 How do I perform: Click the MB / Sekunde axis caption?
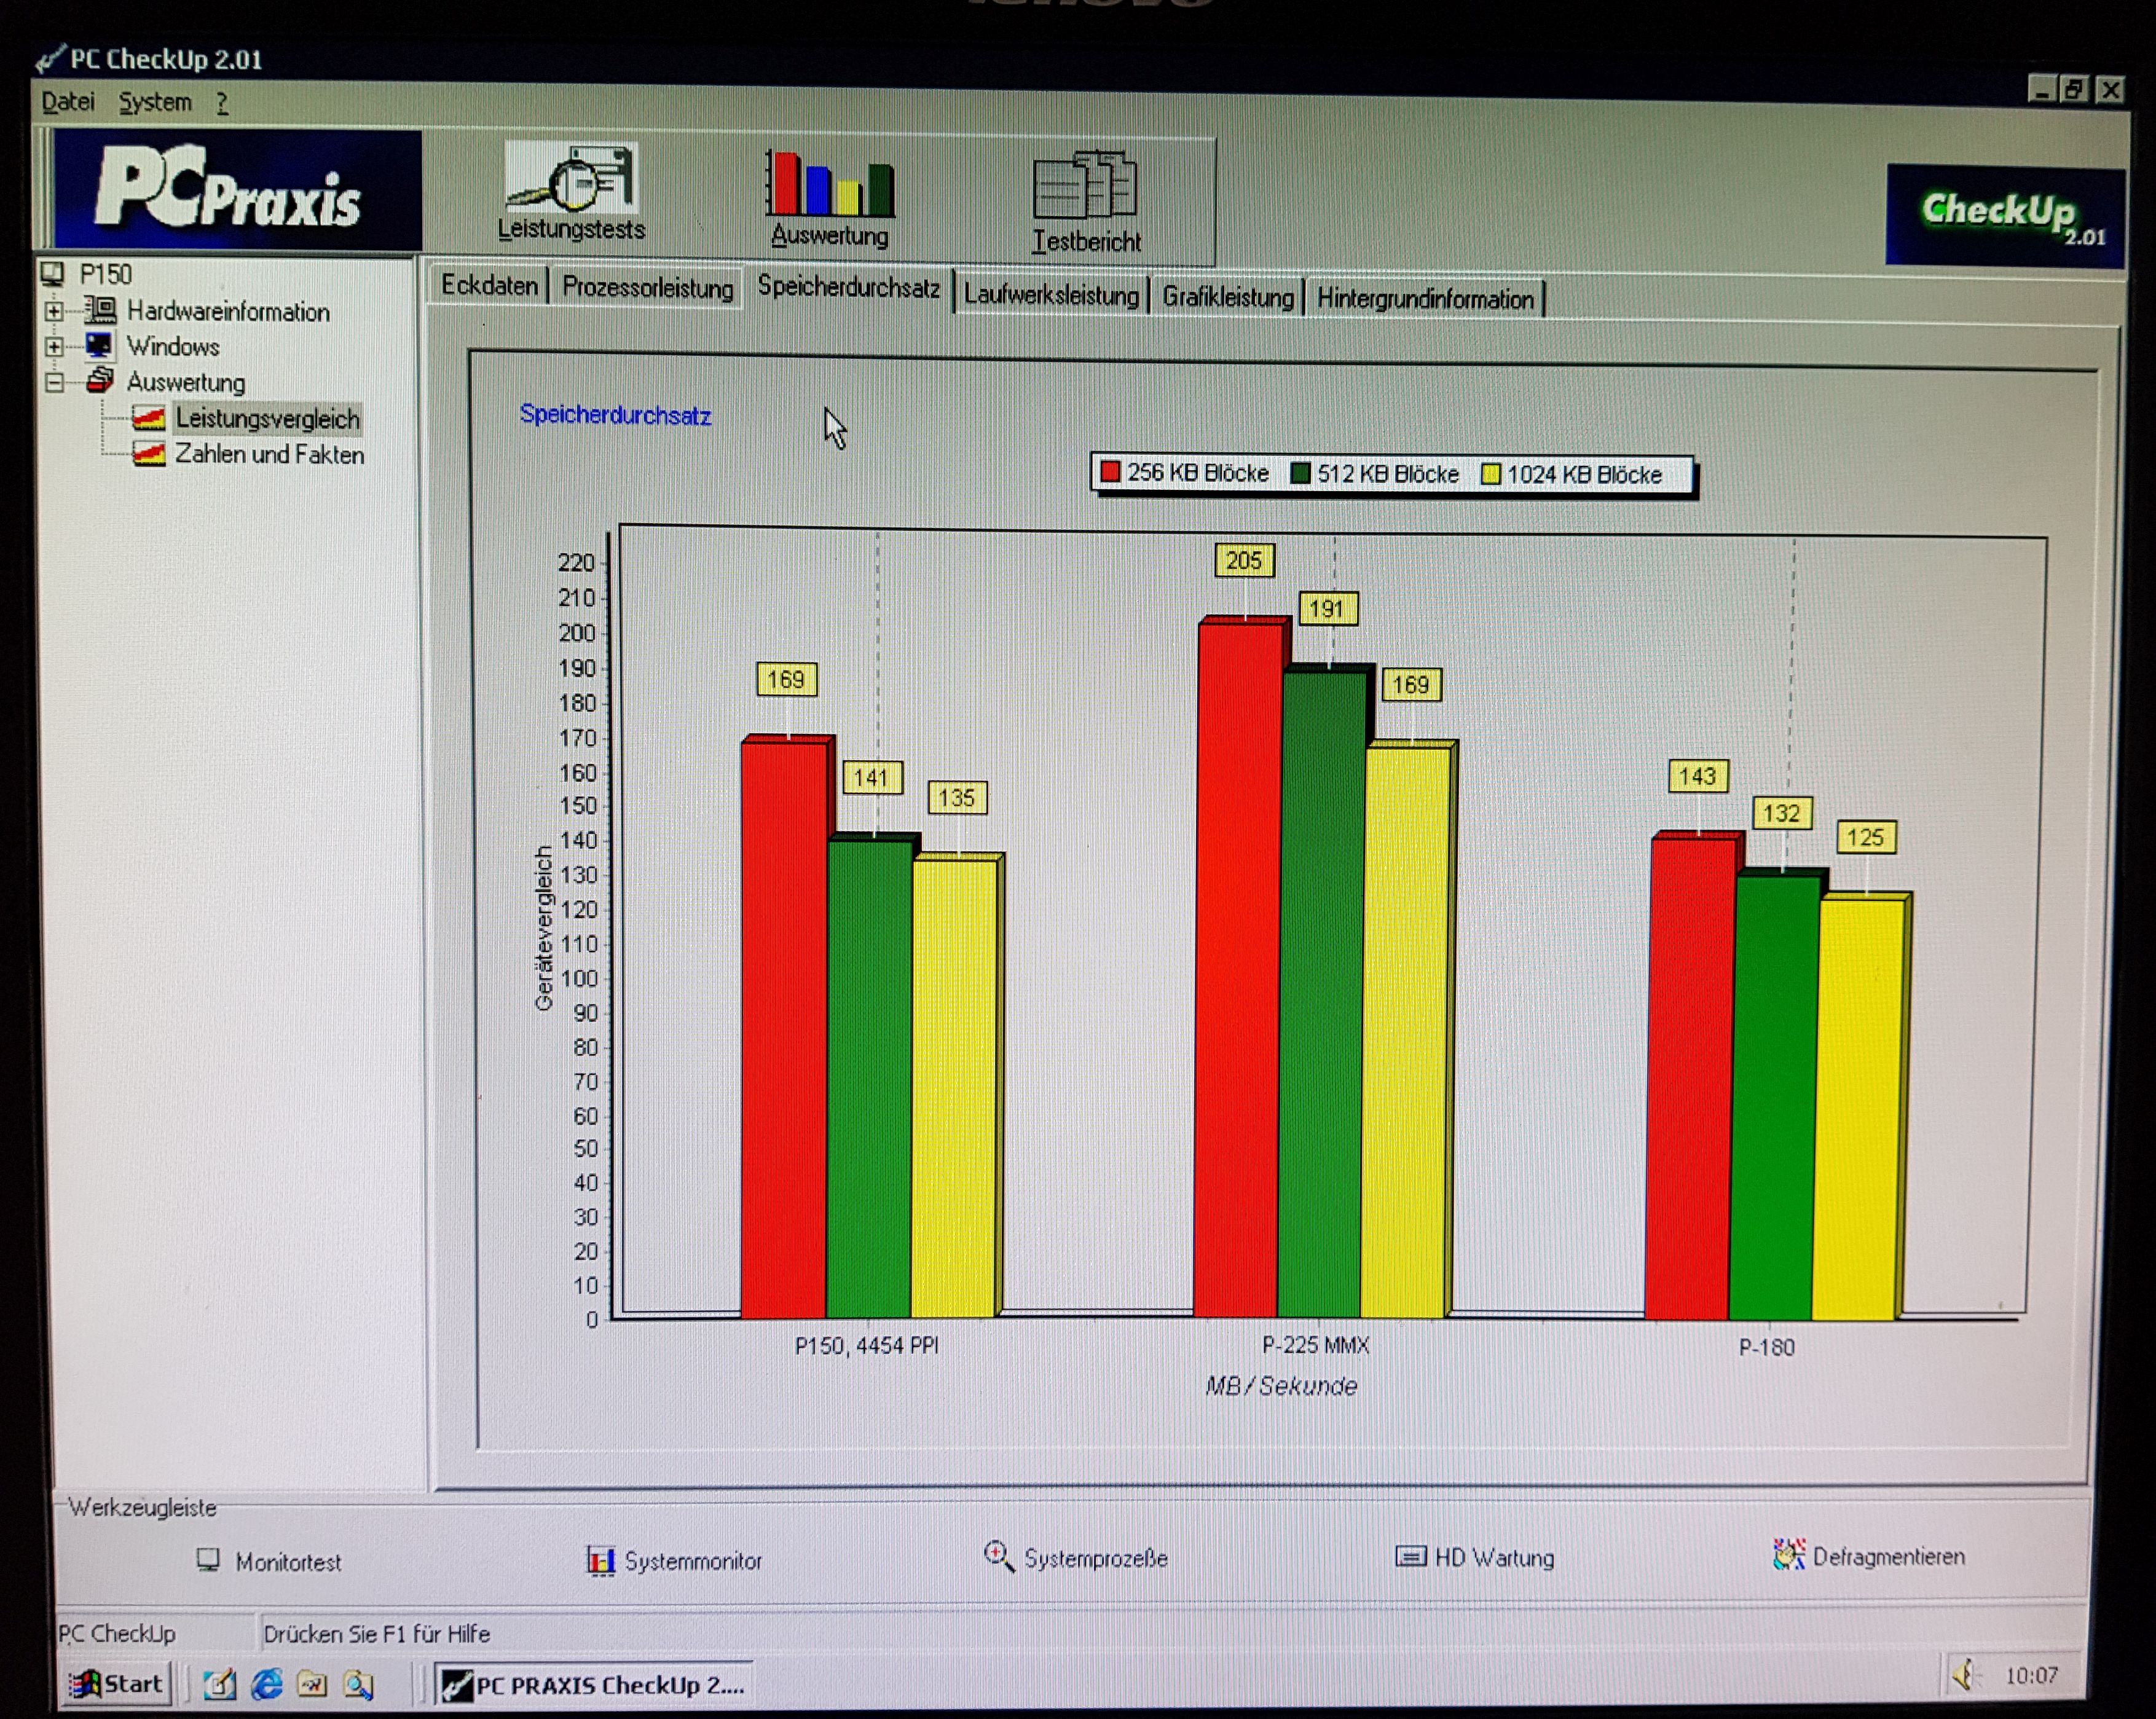click(x=1281, y=1386)
